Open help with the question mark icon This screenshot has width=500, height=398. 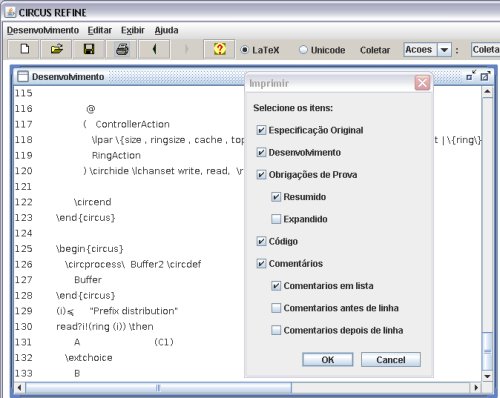tap(219, 50)
